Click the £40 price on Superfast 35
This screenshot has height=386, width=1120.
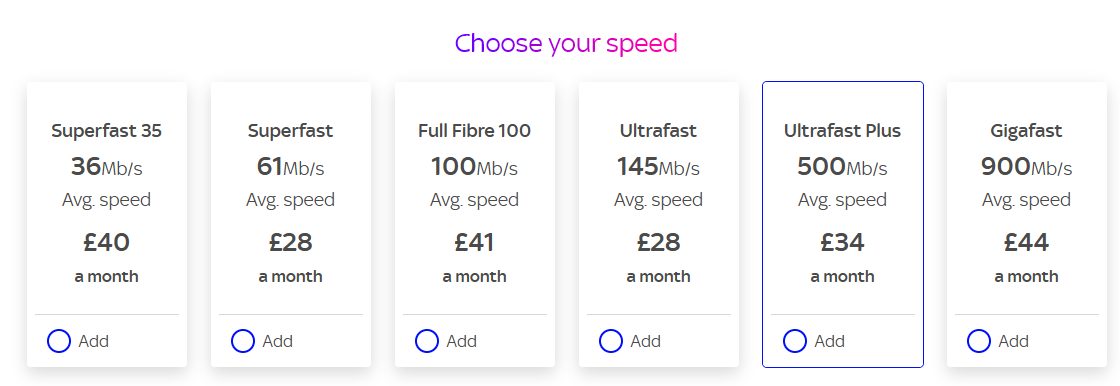point(106,242)
